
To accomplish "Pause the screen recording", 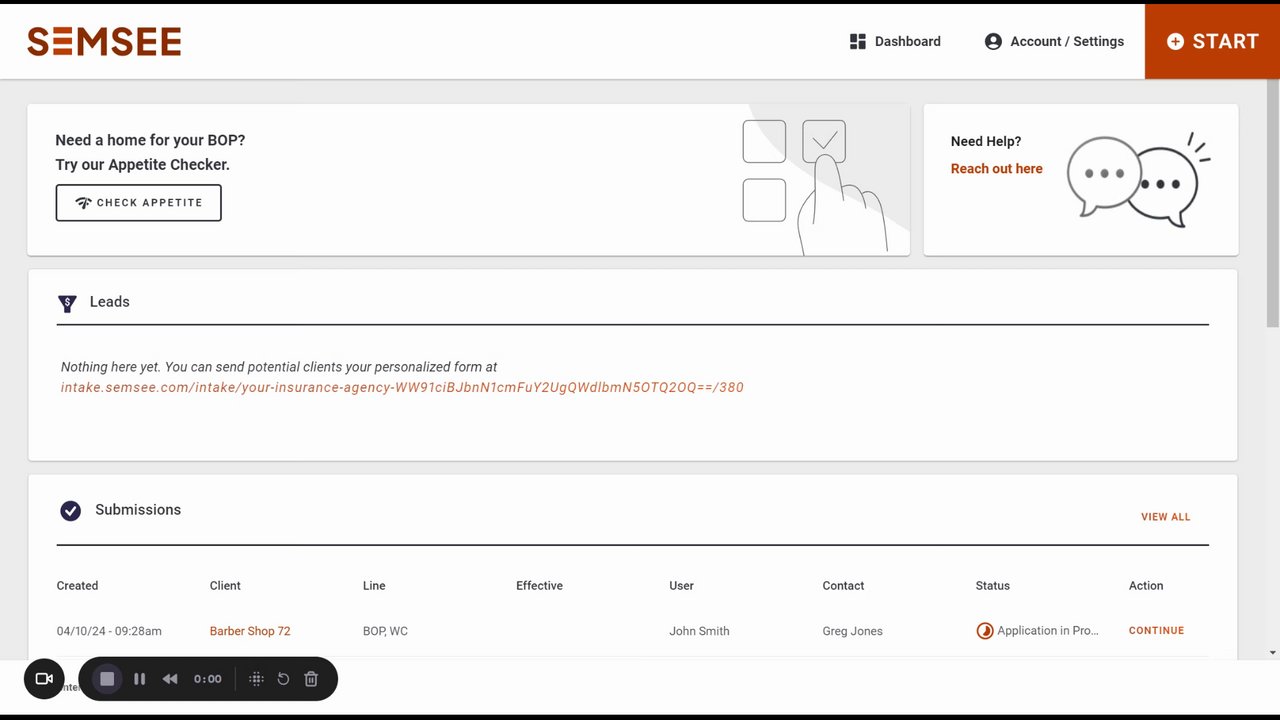I will [140, 679].
